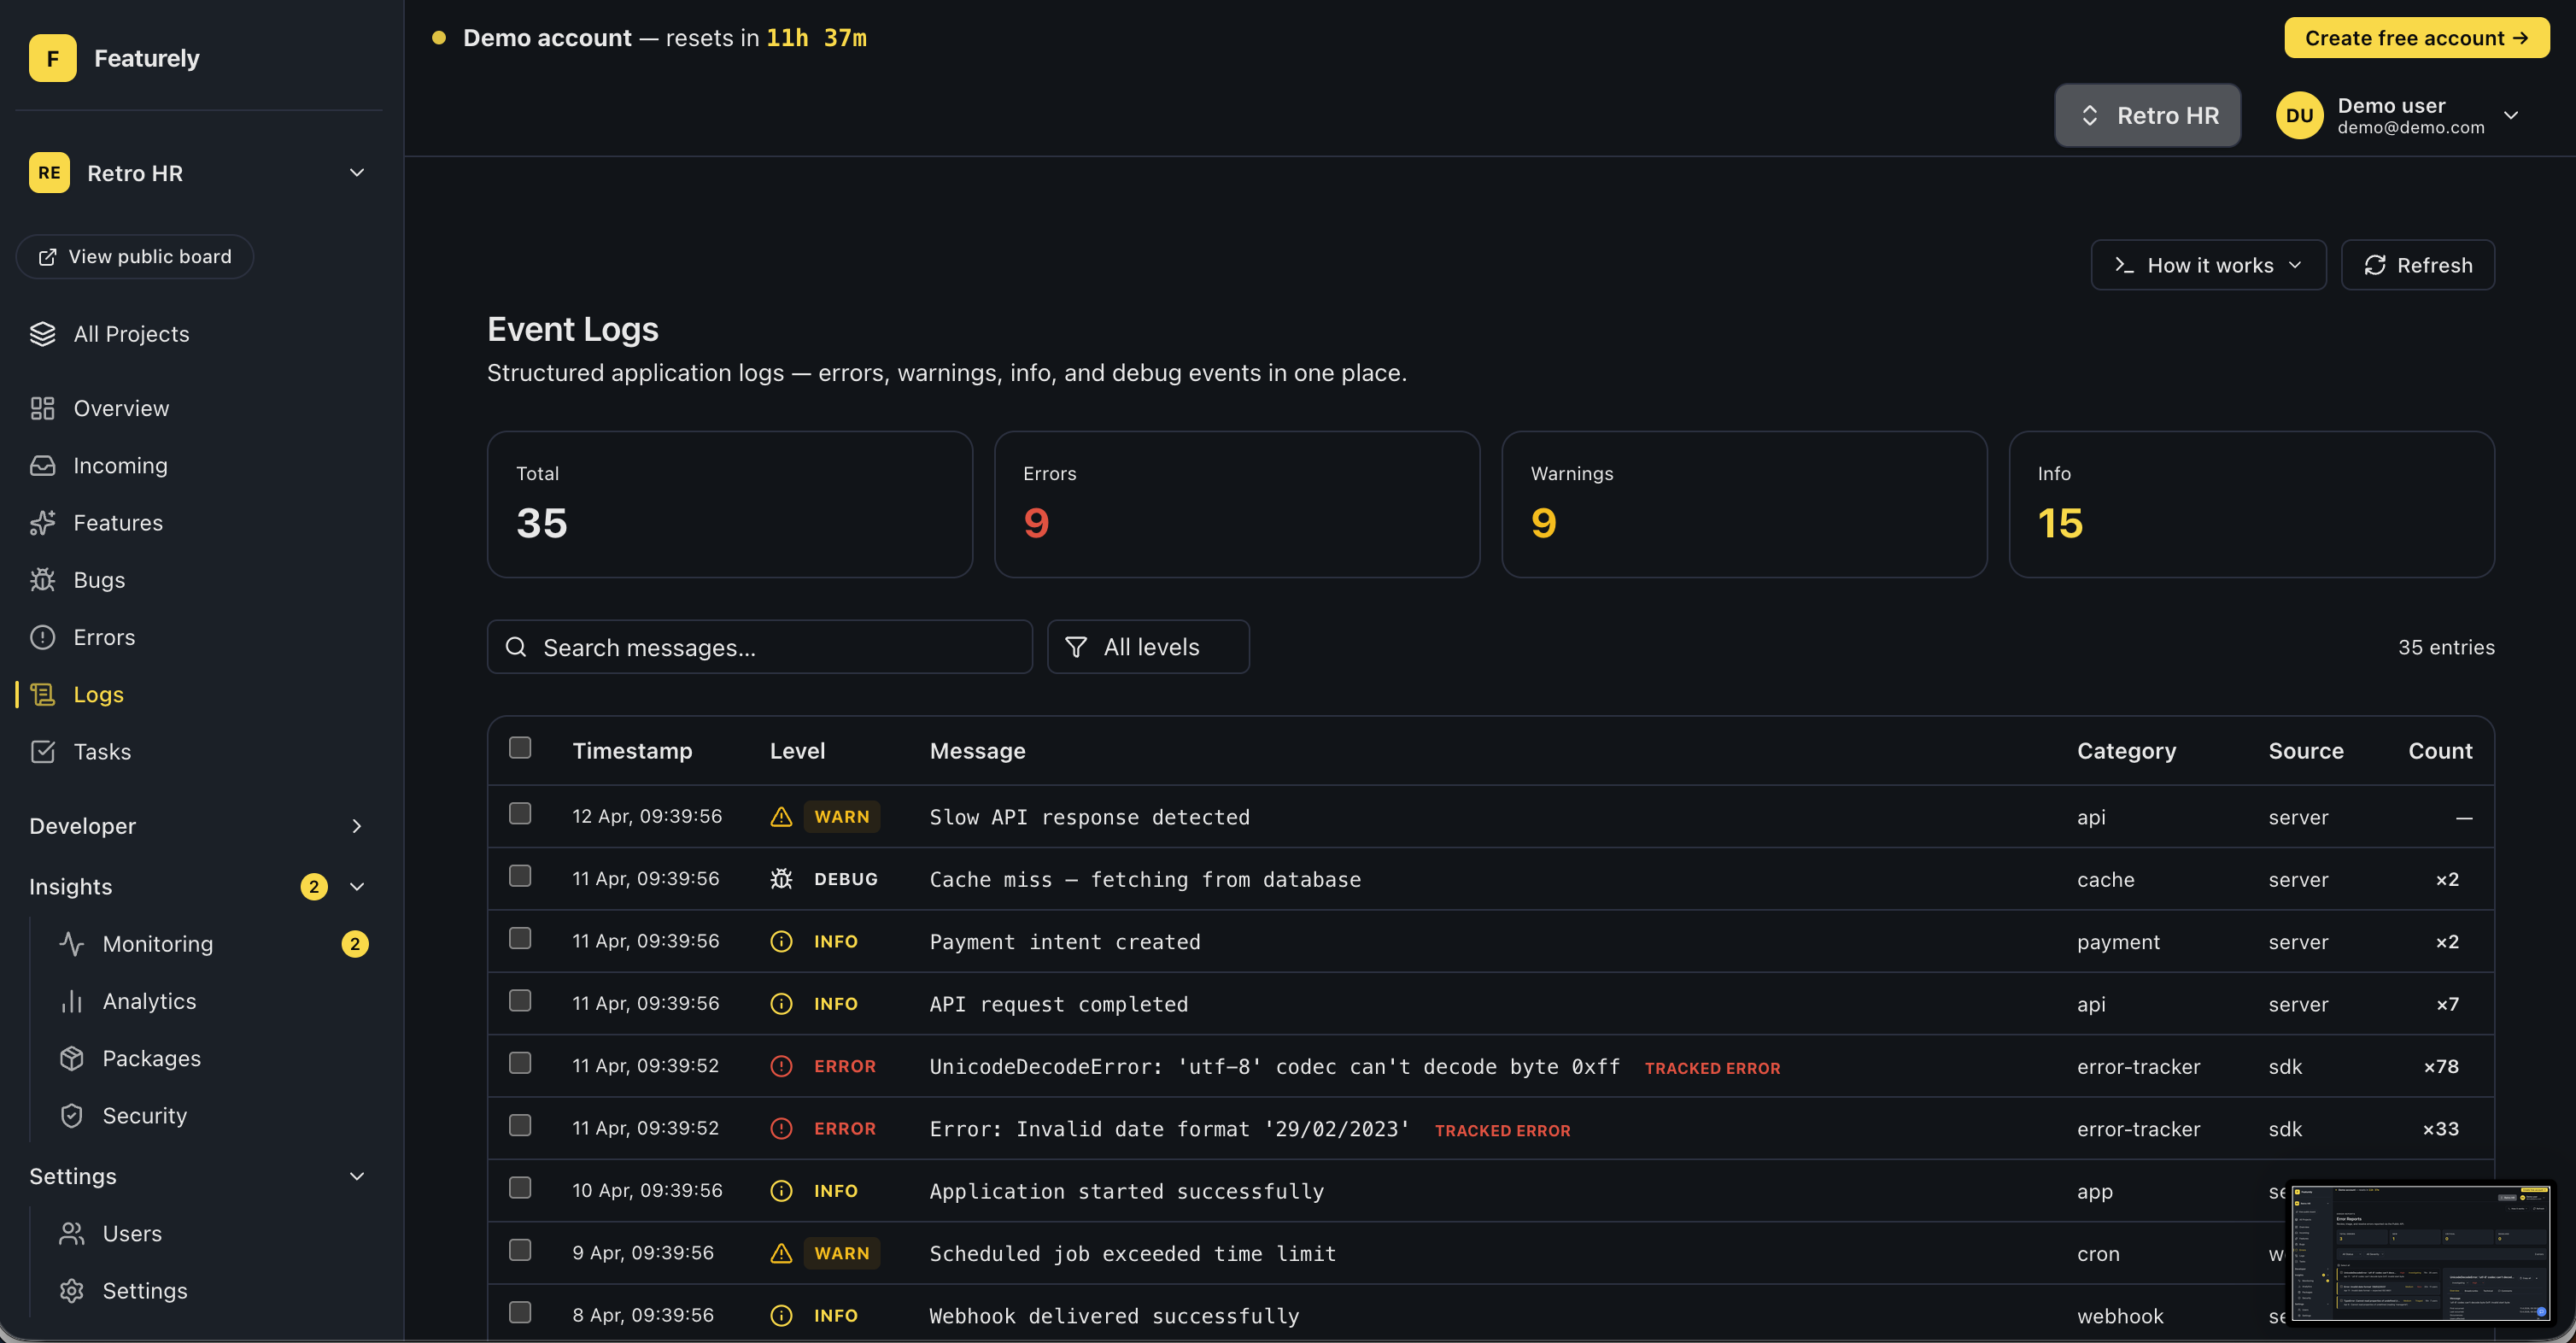Click the Packages box icon
This screenshot has height=1343, width=2576.
pyautogui.click(x=71, y=1058)
